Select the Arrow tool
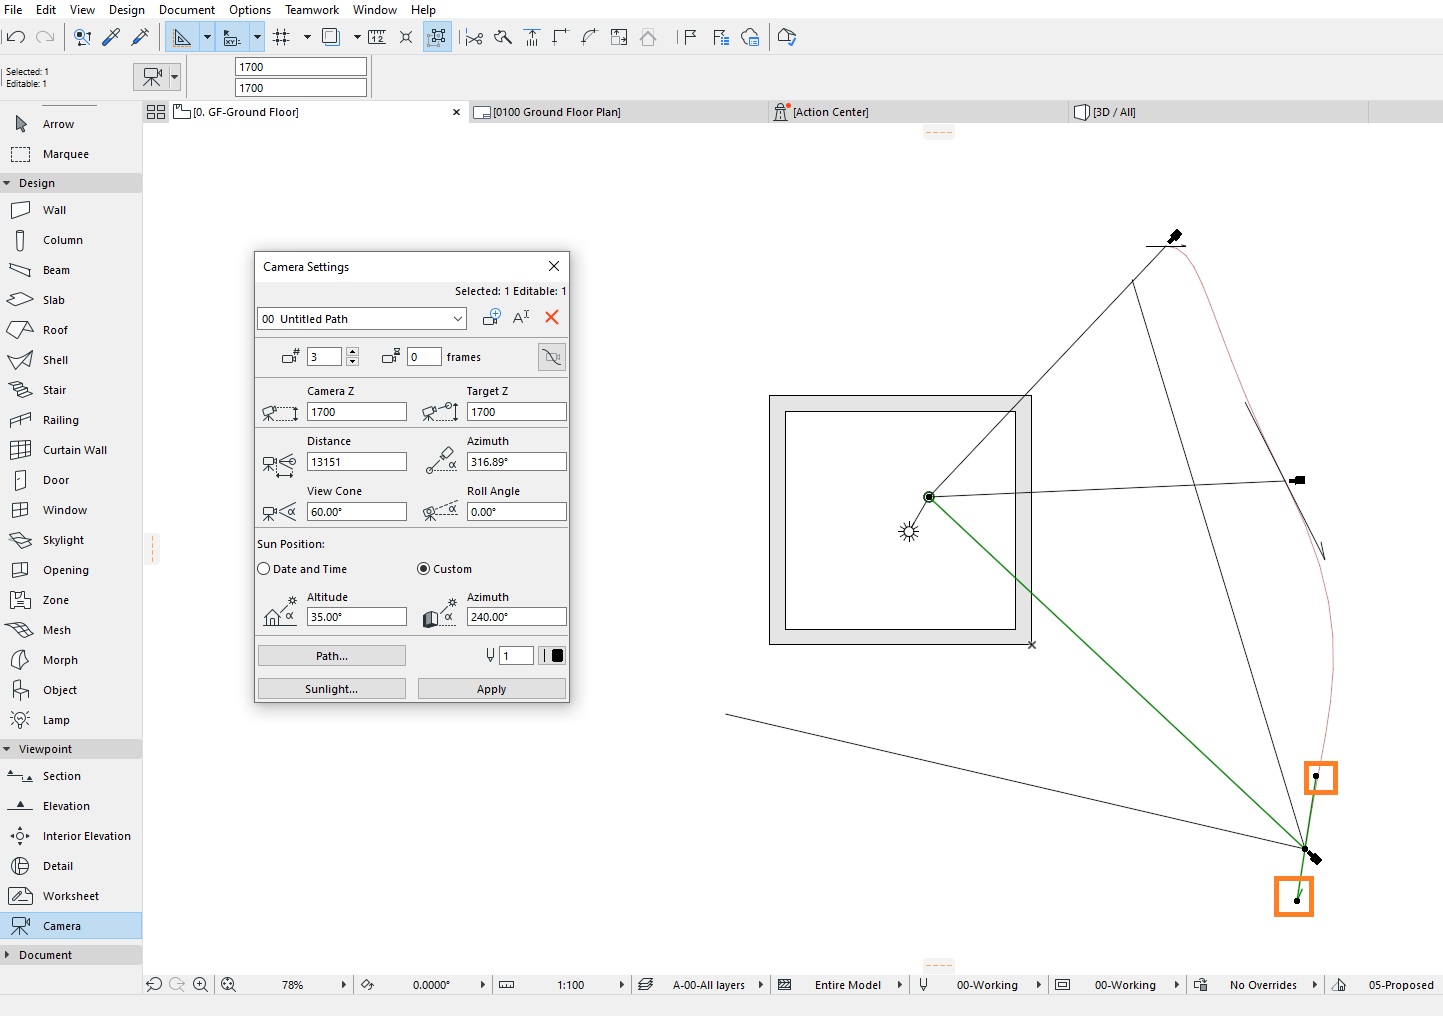 coord(58,124)
